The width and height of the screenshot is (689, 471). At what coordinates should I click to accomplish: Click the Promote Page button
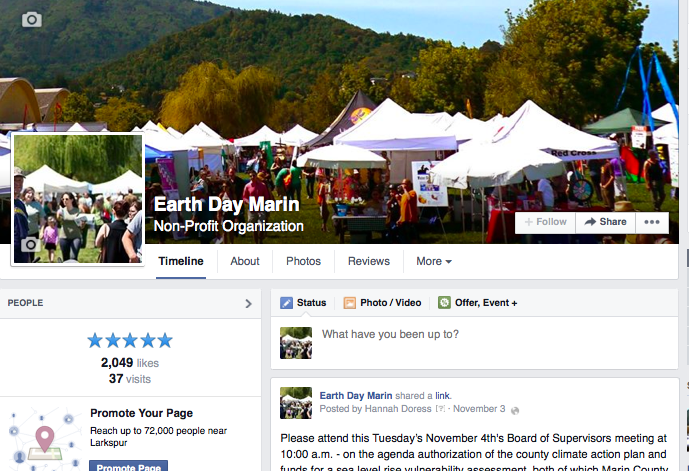point(128,467)
